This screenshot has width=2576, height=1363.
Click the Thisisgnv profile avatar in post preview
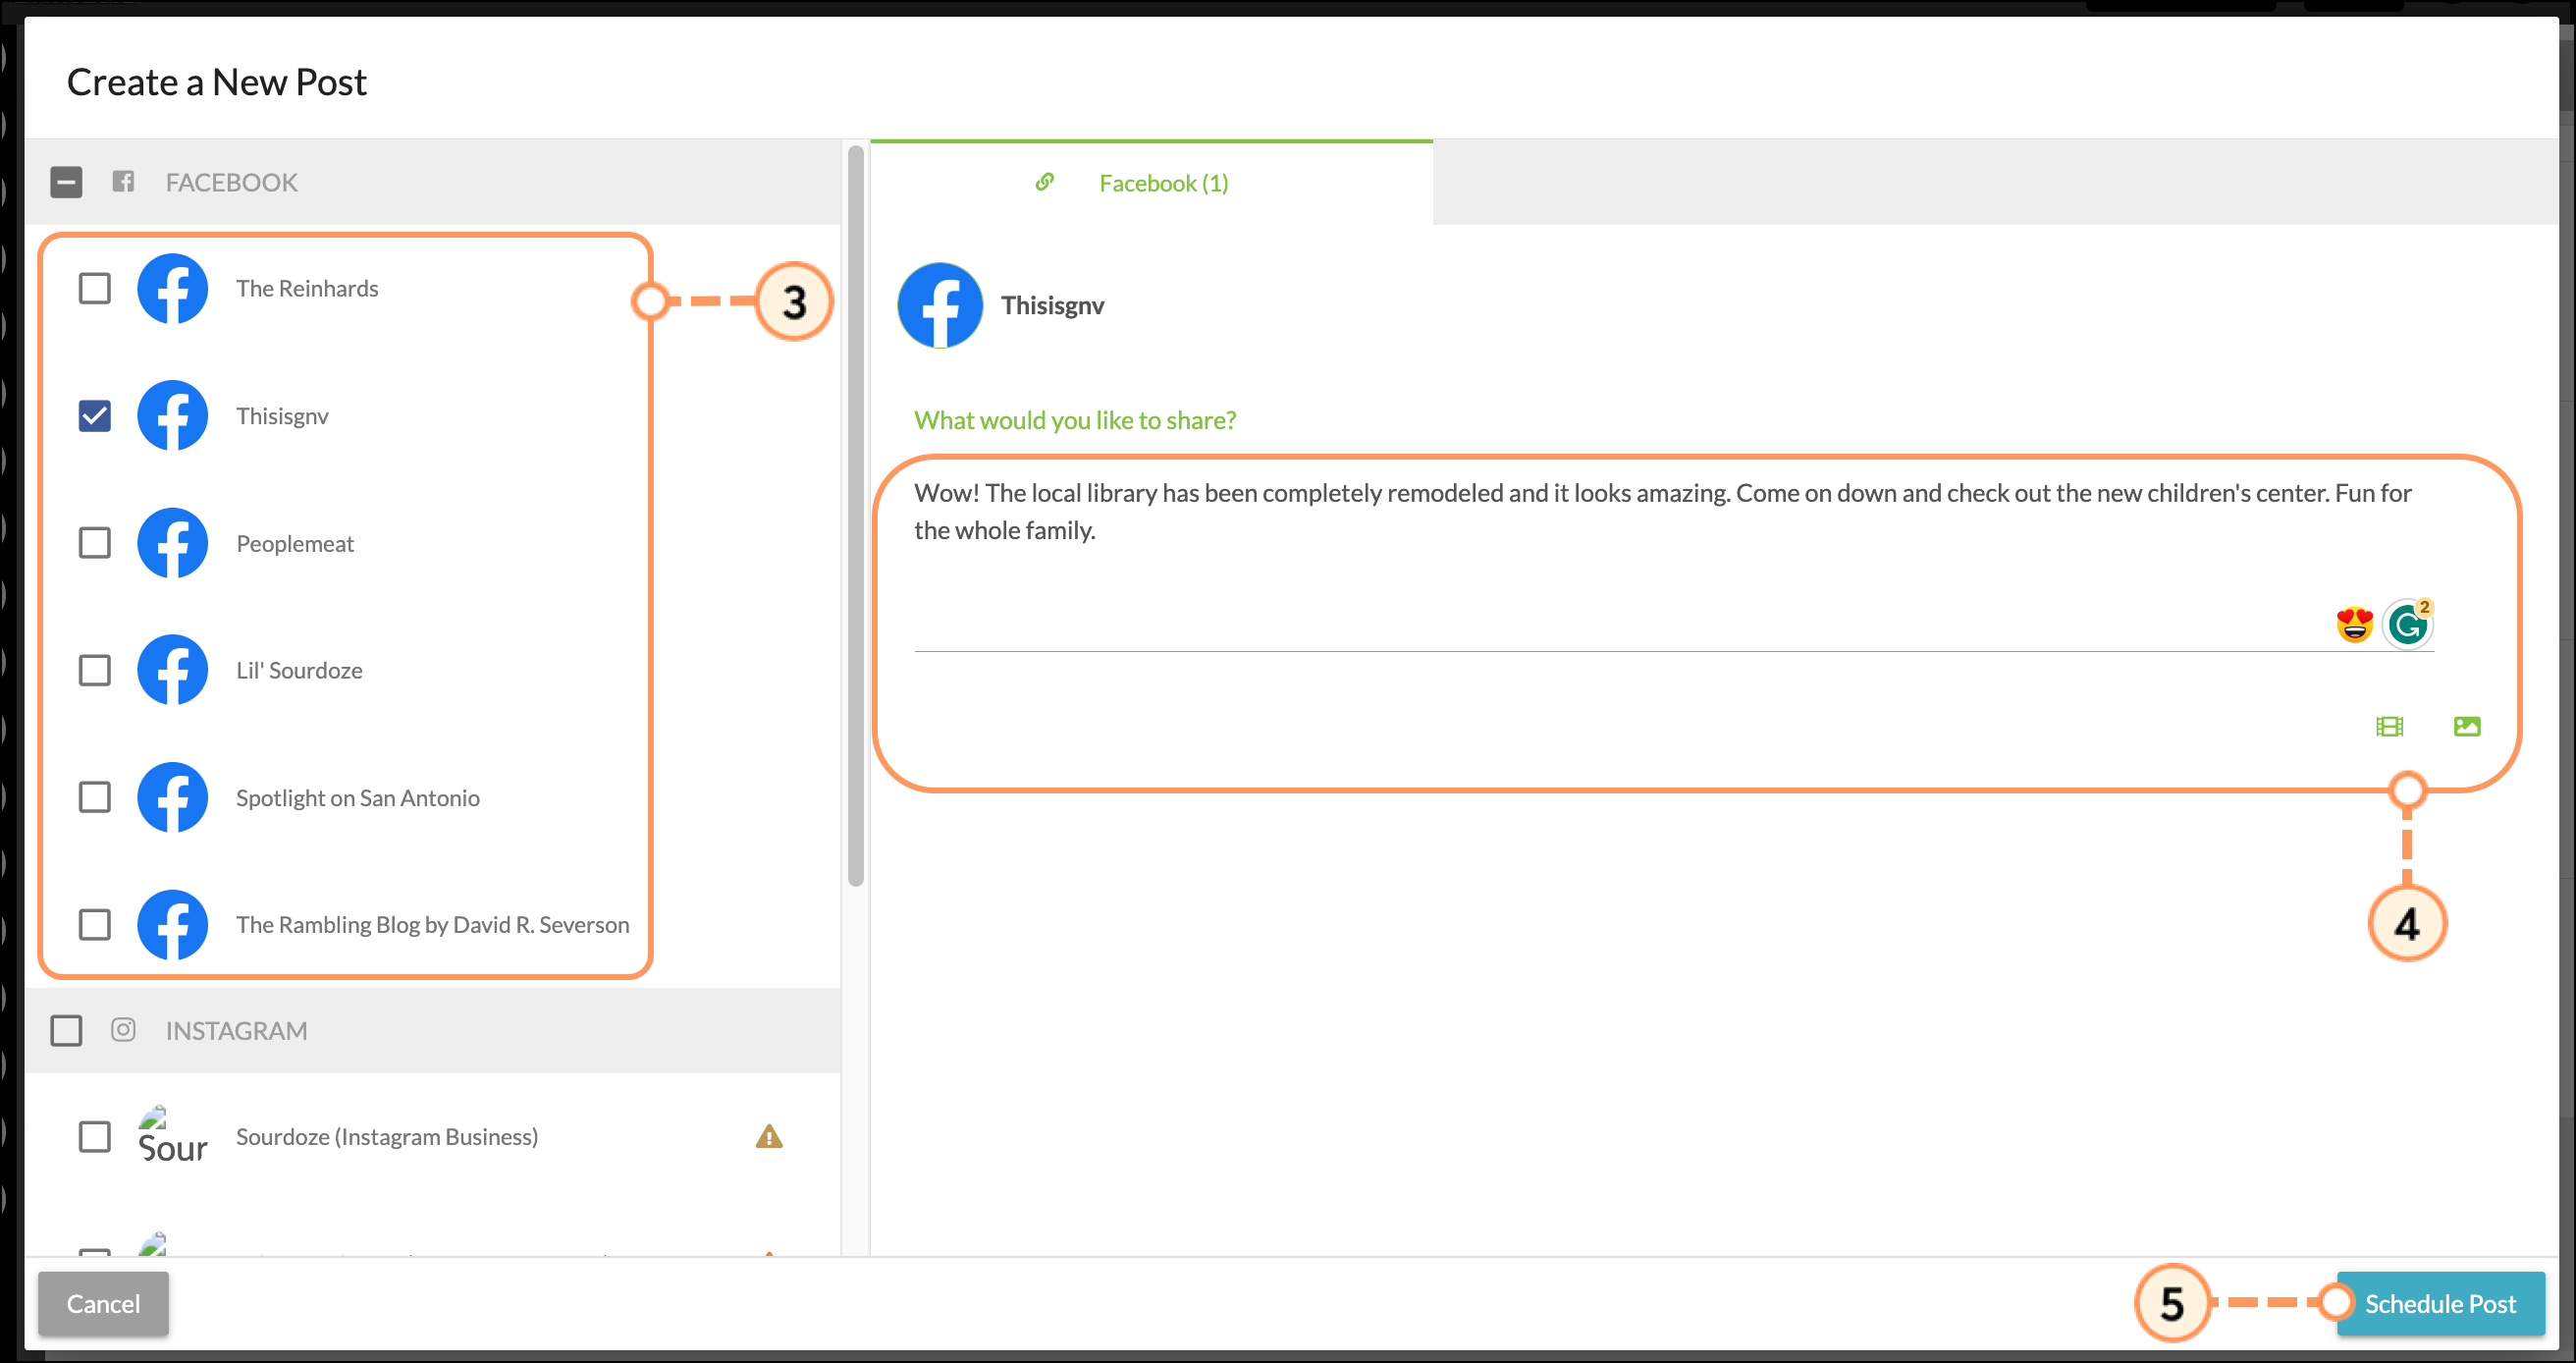[940, 305]
